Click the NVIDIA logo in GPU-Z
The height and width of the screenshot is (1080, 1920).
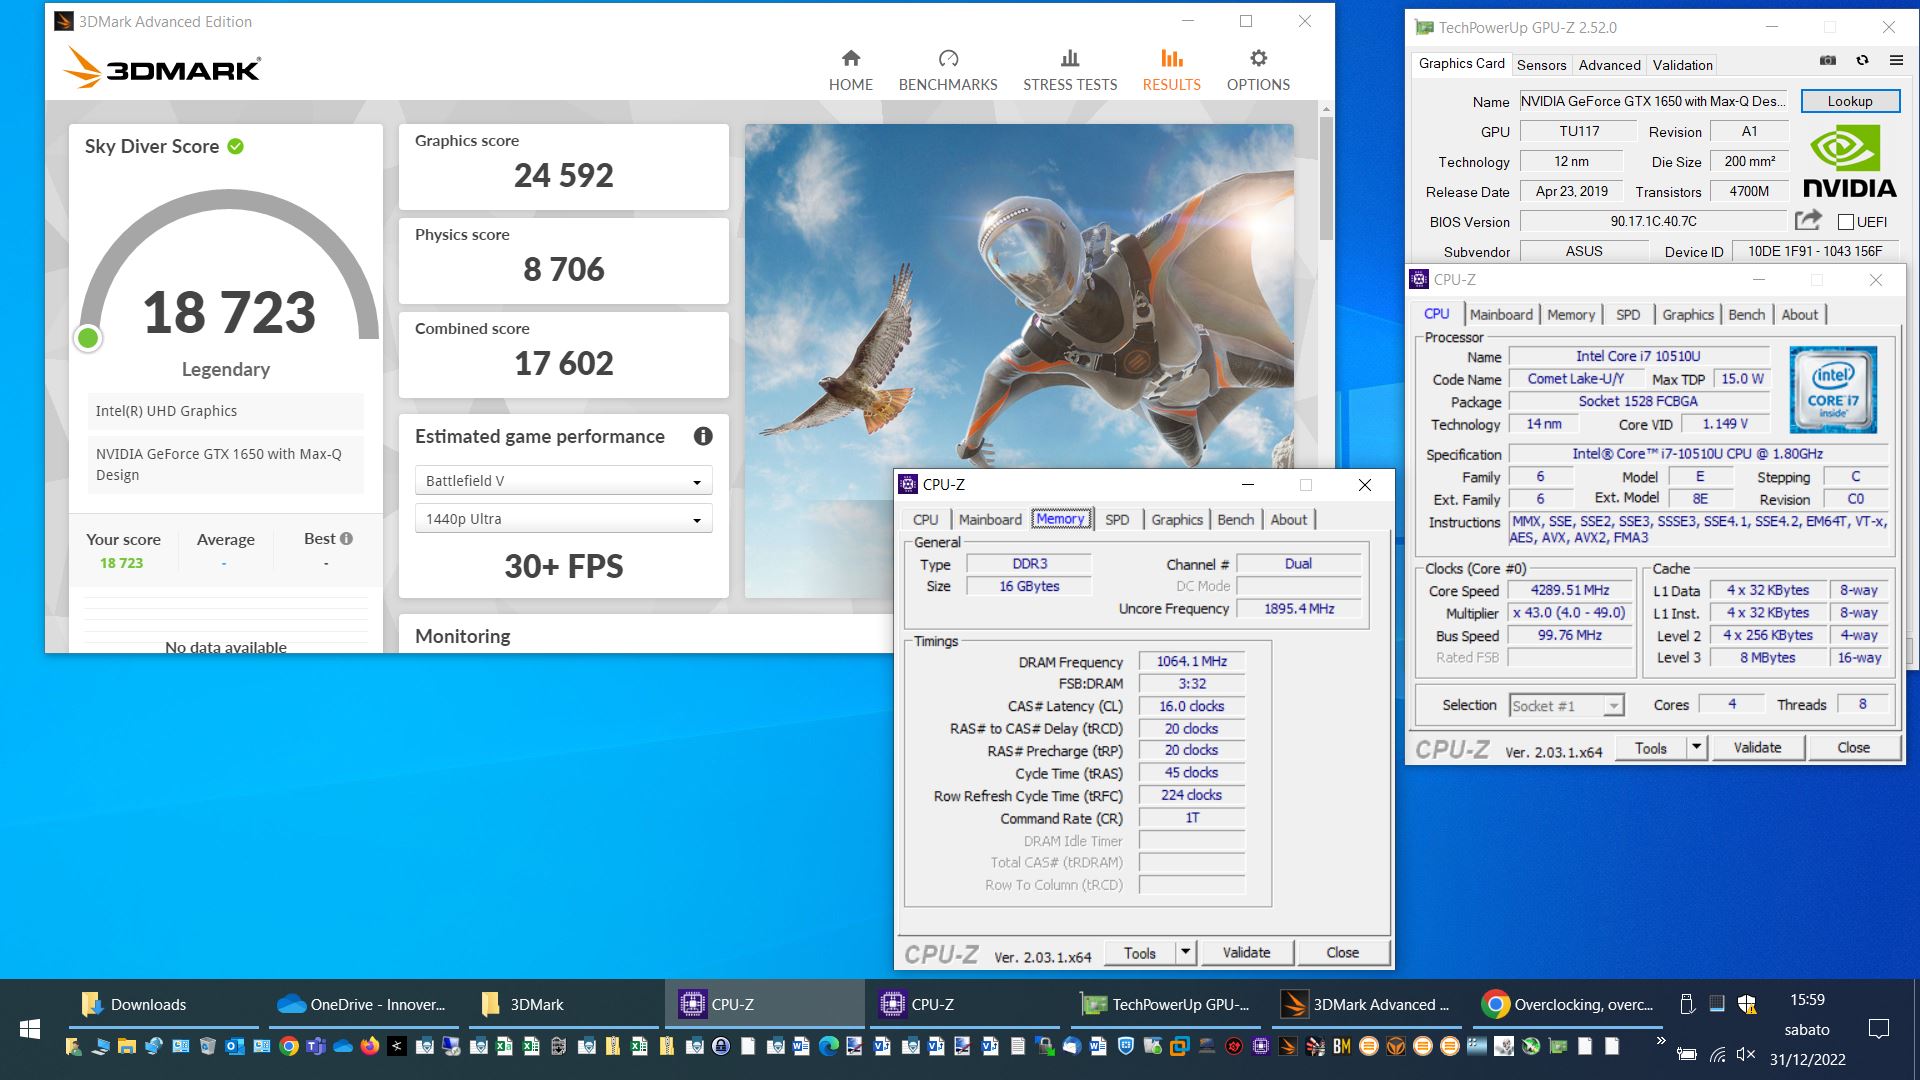tap(1849, 161)
